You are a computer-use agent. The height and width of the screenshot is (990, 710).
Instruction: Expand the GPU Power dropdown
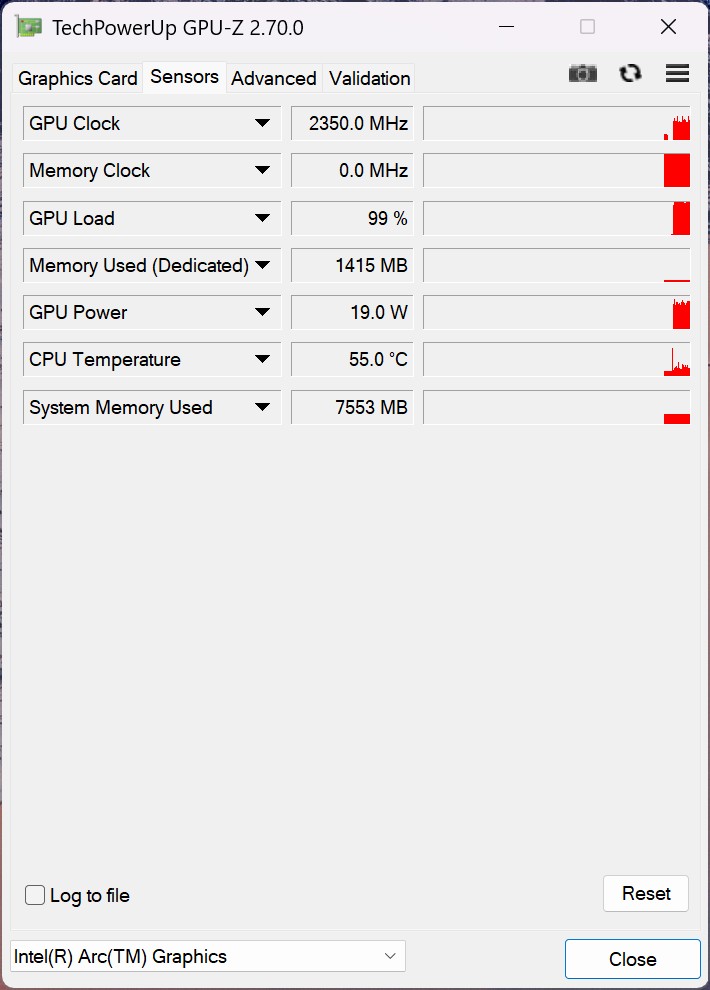[263, 312]
